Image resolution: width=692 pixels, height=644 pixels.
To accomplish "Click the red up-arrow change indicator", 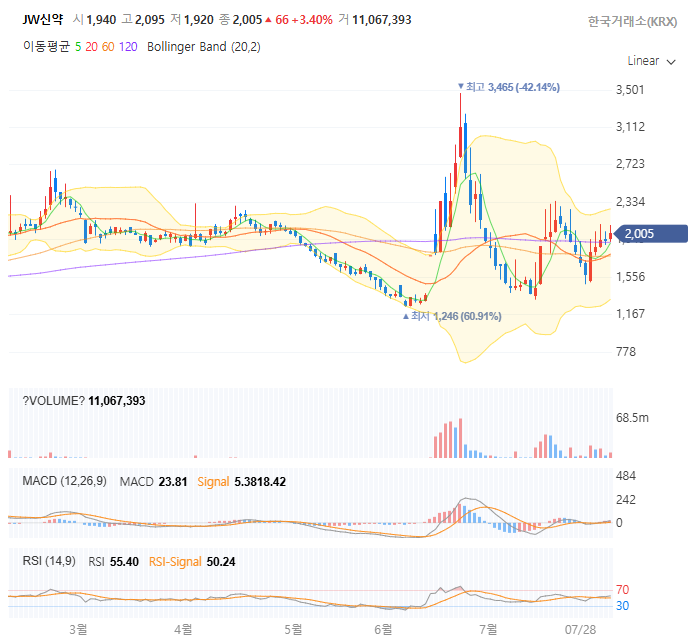I will (x=268, y=20).
